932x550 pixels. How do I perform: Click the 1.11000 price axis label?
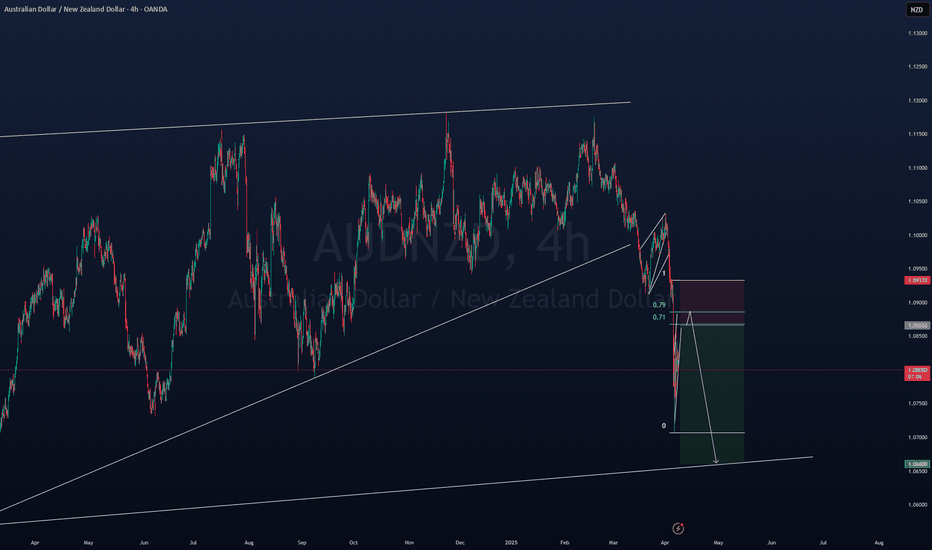coord(917,168)
